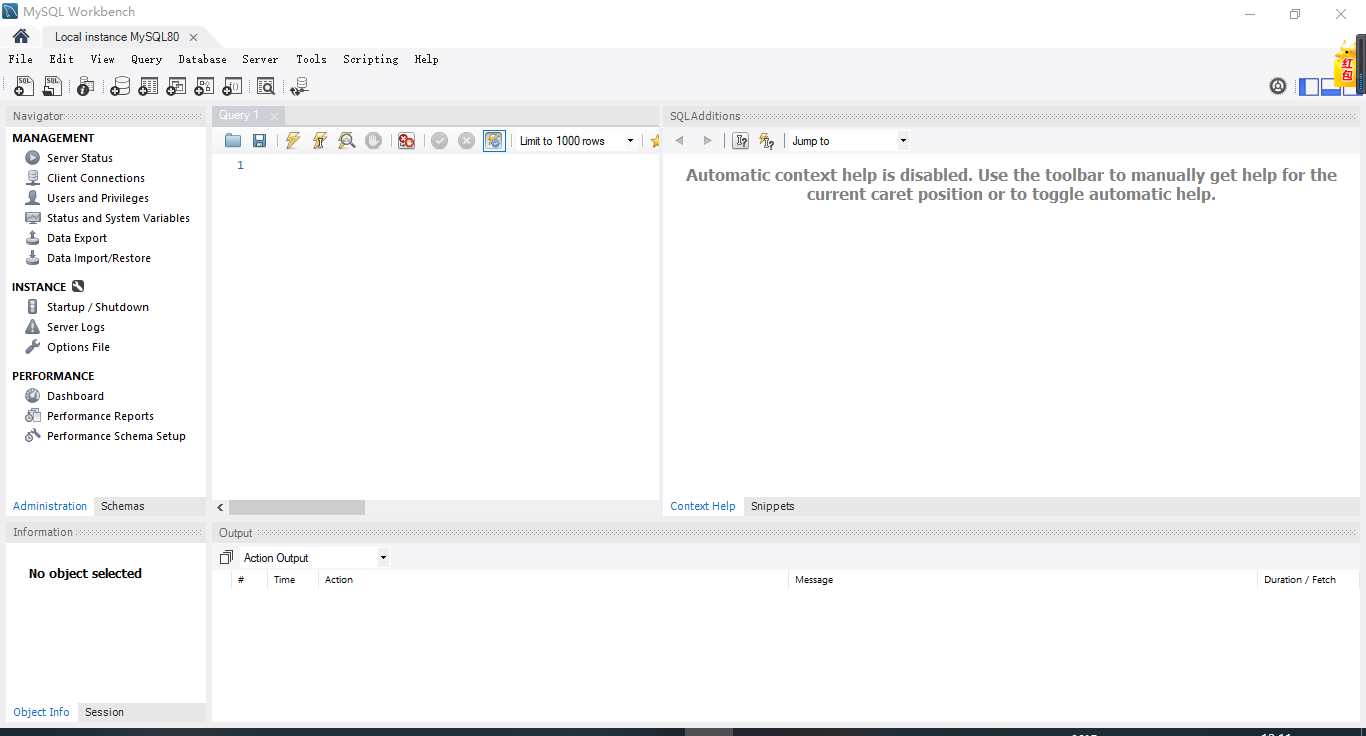Go forward in context help
Viewport: 1366px width, 736px height.
(x=708, y=141)
